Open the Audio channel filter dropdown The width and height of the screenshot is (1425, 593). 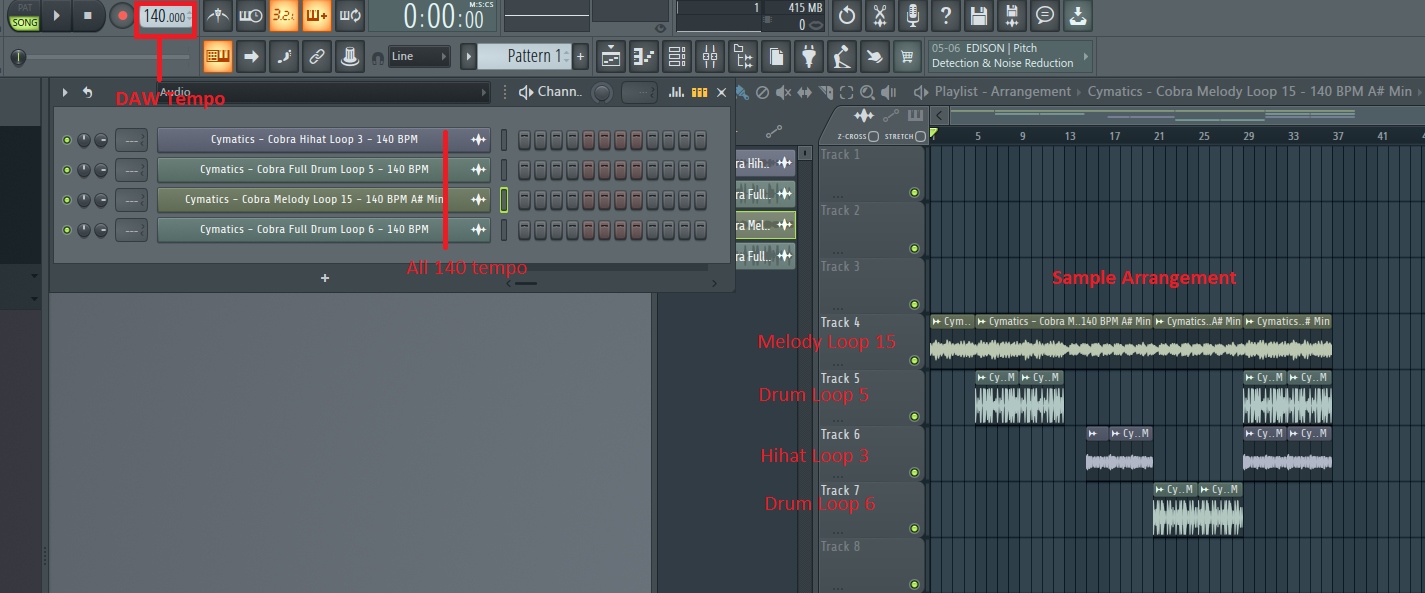(322, 92)
